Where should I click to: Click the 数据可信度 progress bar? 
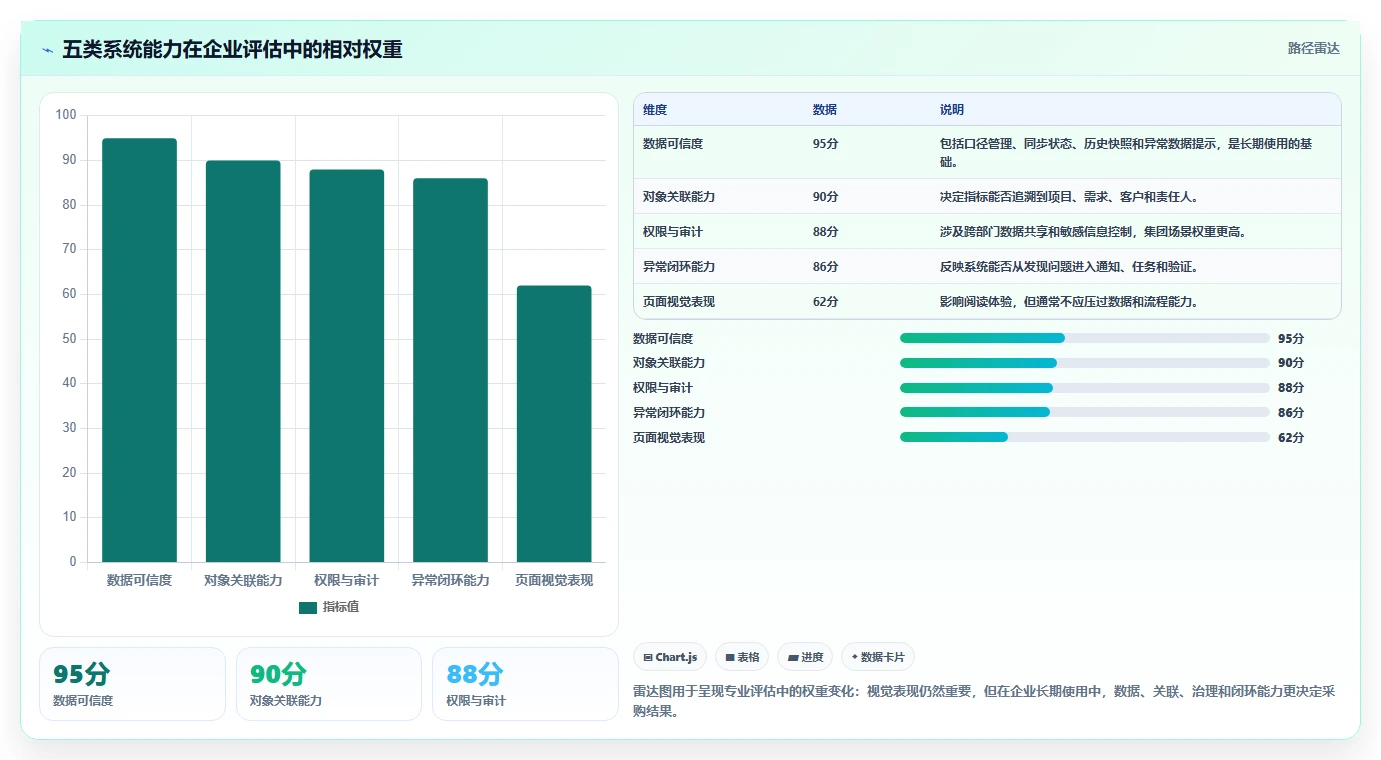(1085, 338)
